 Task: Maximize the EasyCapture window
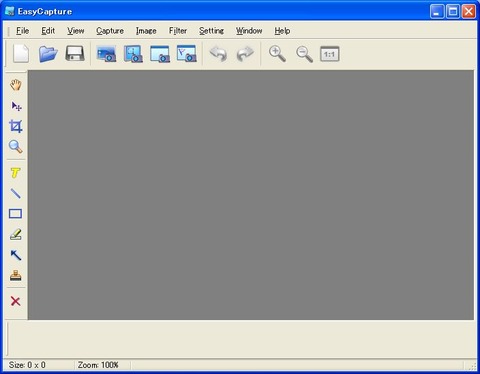point(453,12)
